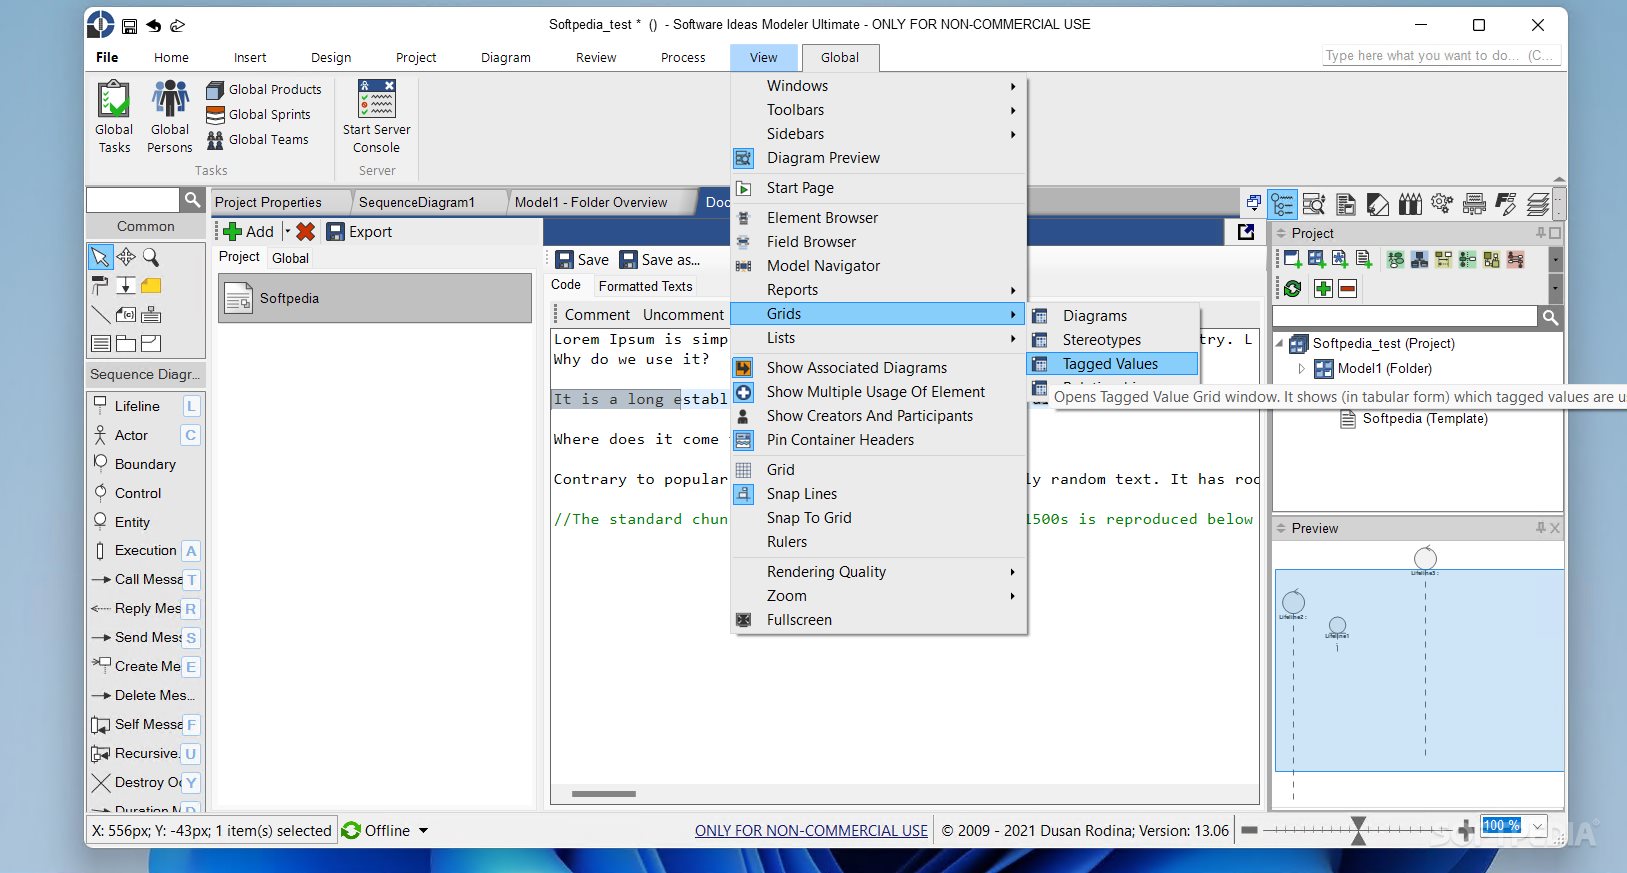Choose Stereotypes from Grids submenu

[1112, 340]
